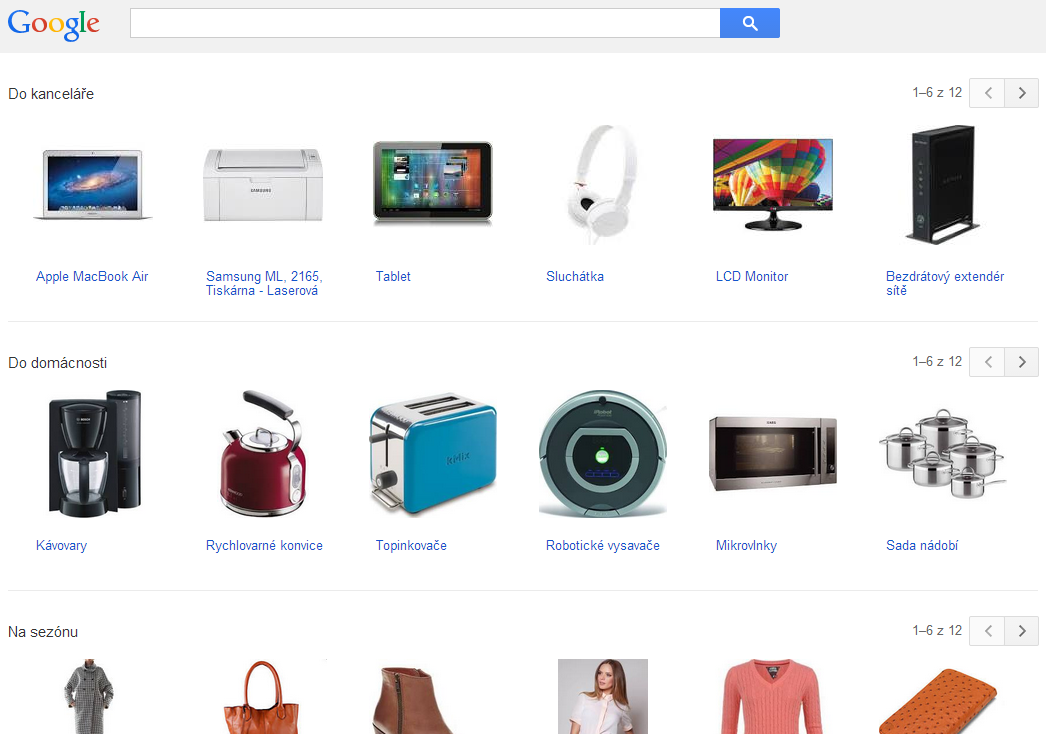The width and height of the screenshot is (1046, 734).
Task: Open the Google logo homepage
Action: click(x=53, y=25)
